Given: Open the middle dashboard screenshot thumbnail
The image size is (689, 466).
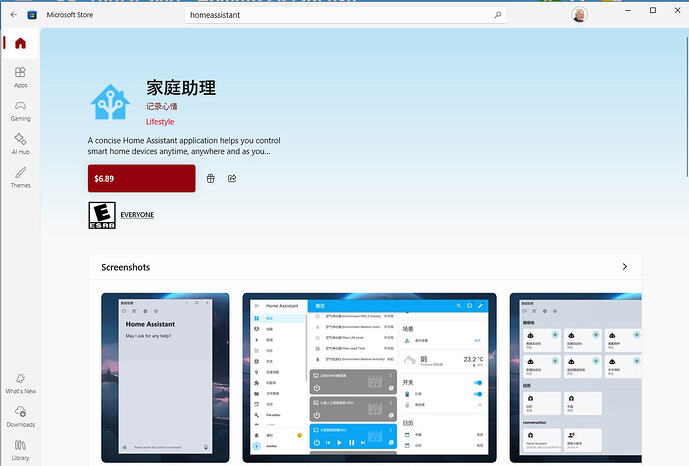Looking at the screenshot, I should [x=370, y=378].
